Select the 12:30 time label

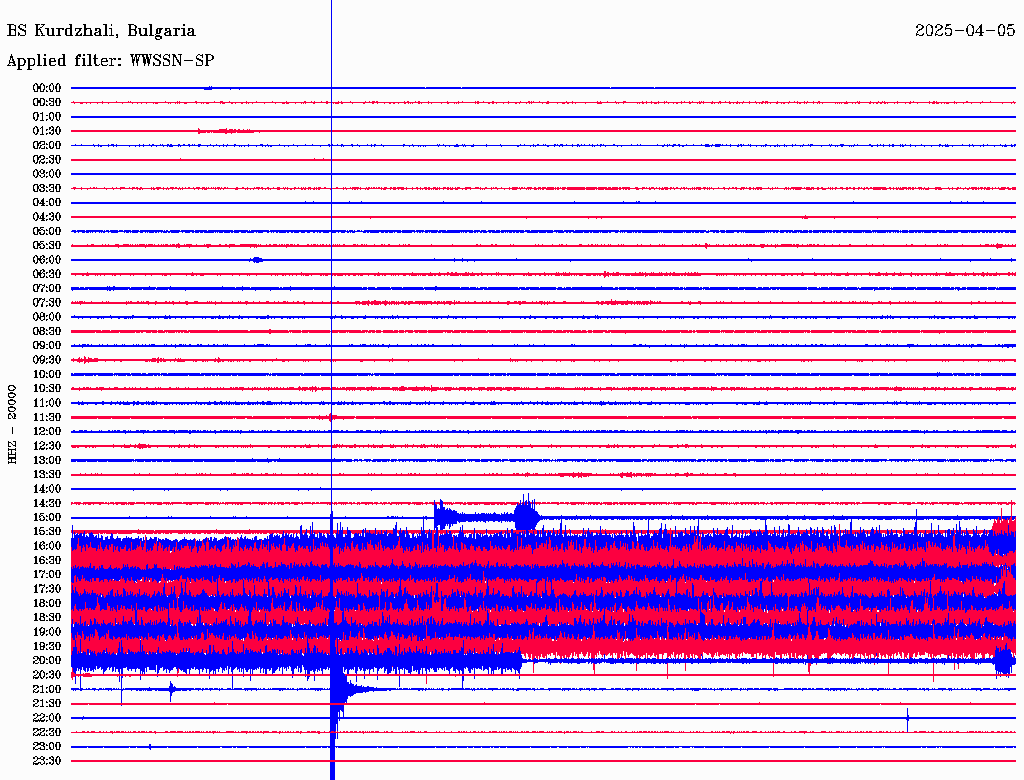pyautogui.click(x=47, y=446)
